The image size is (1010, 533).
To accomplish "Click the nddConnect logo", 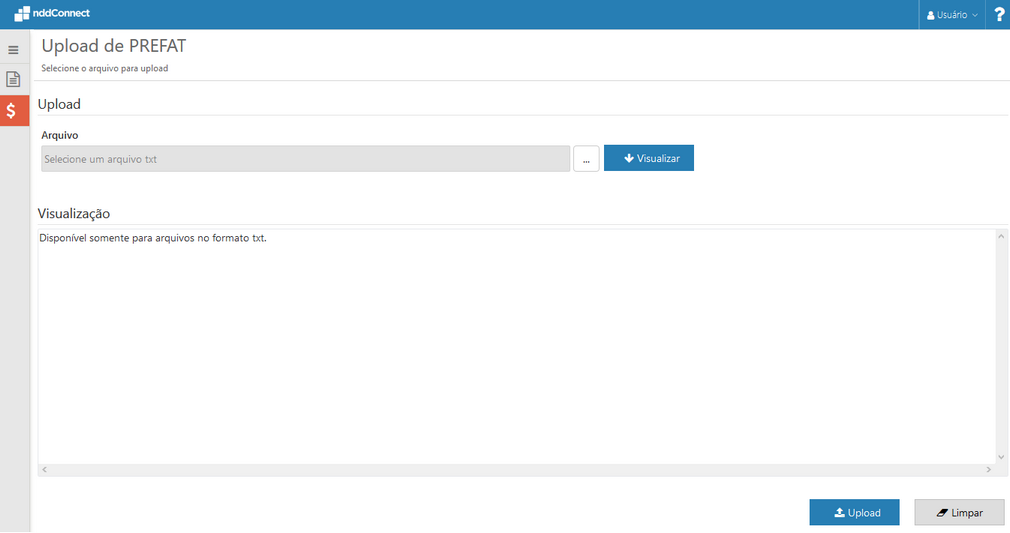I will click(x=52, y=14).
